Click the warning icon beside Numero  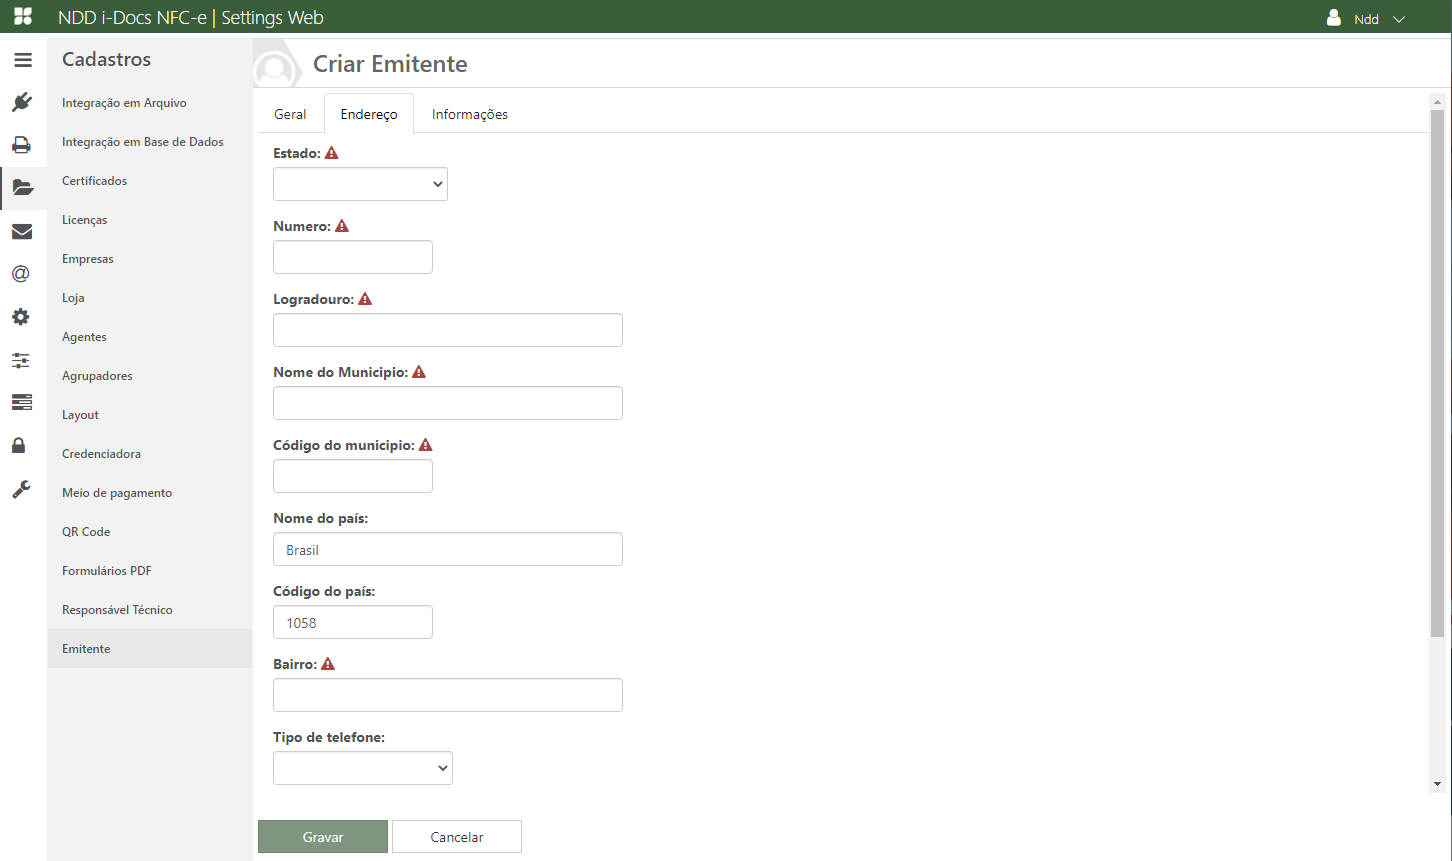click(342, 226)
